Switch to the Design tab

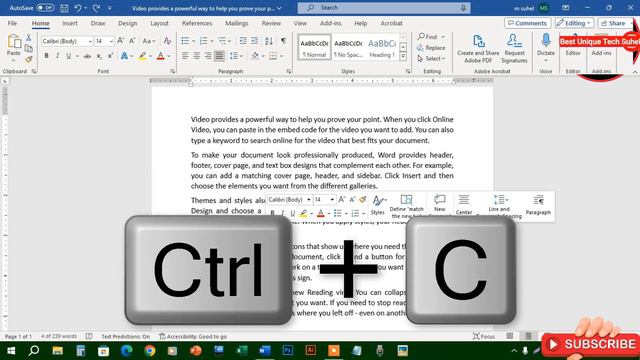128,23
